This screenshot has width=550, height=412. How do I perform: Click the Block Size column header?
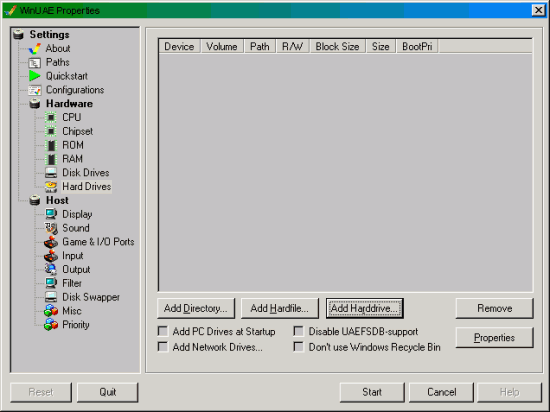(x=337, y=47)
